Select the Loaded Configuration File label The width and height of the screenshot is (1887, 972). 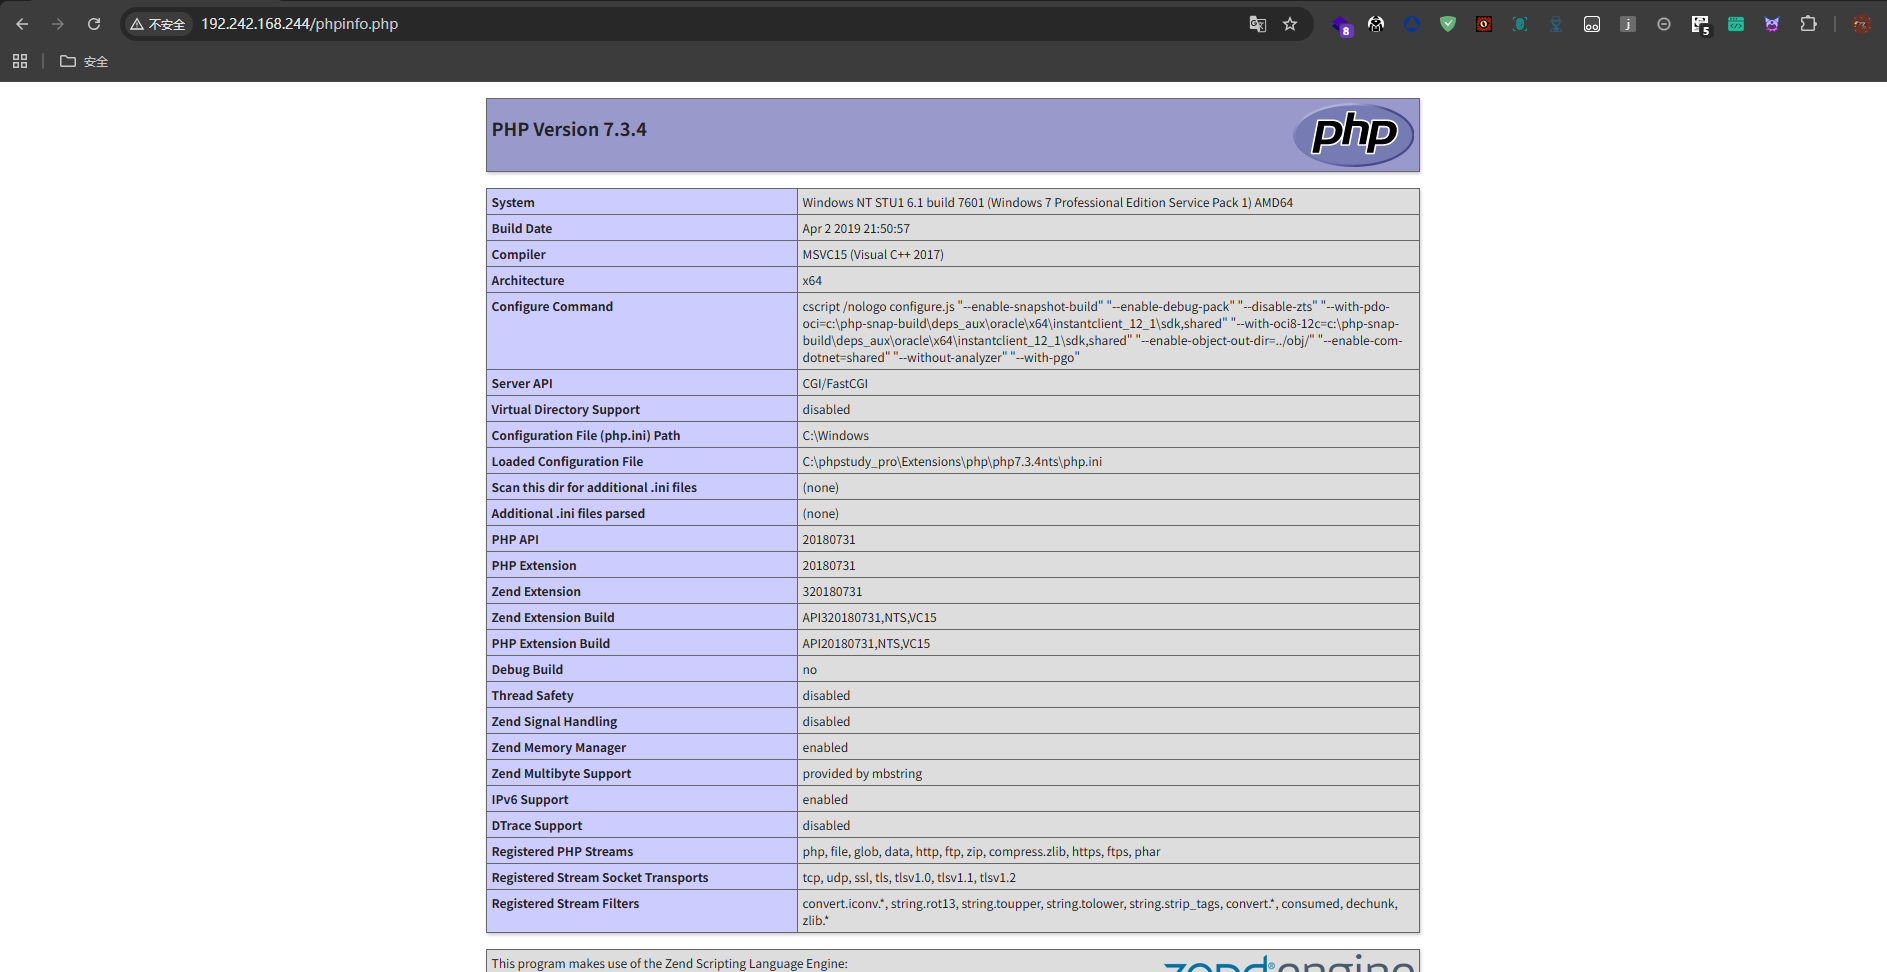point(567,461)
